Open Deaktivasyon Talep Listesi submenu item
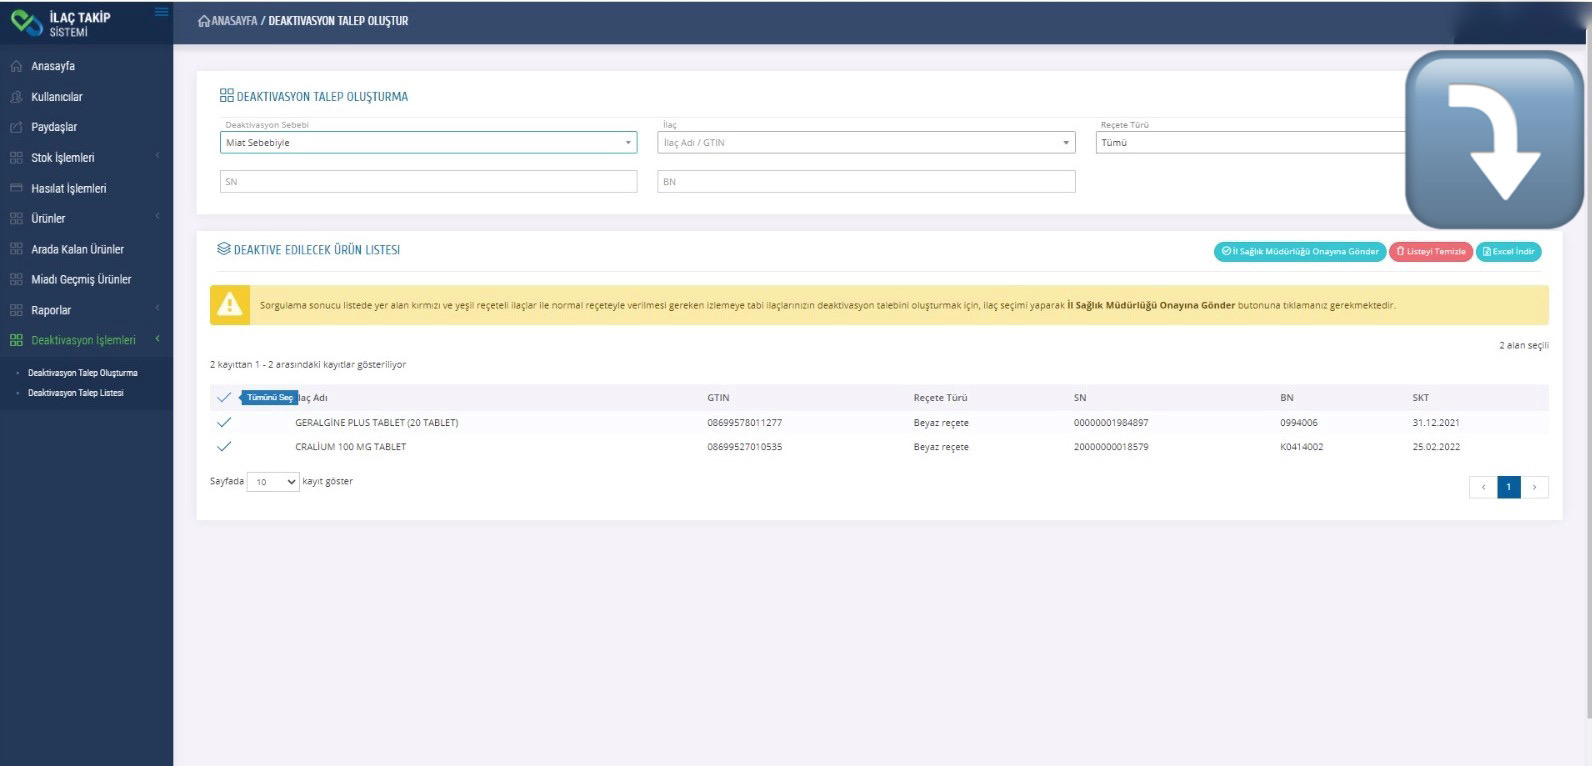This screenshot has width=1592, height=766. click(76, 393)
